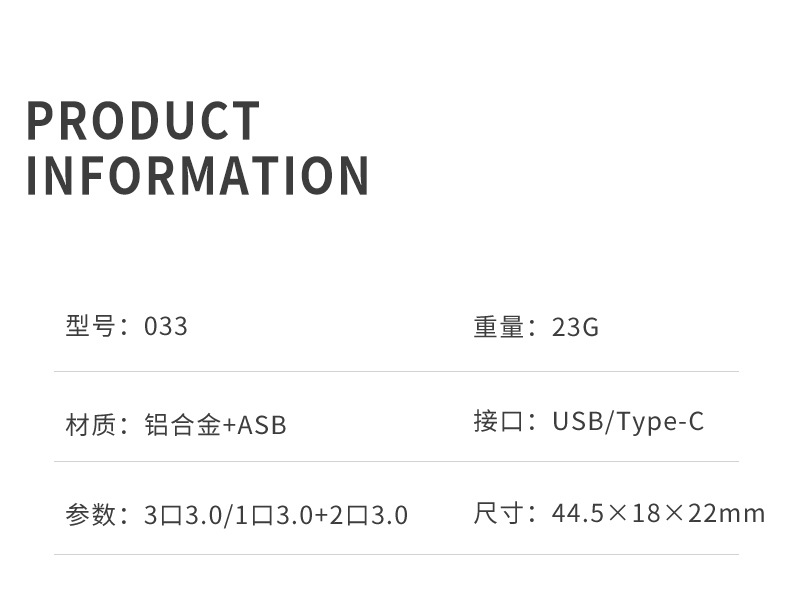Click the PRODUCT heading word
The image size is (790, 600).
tap(143, 121)
